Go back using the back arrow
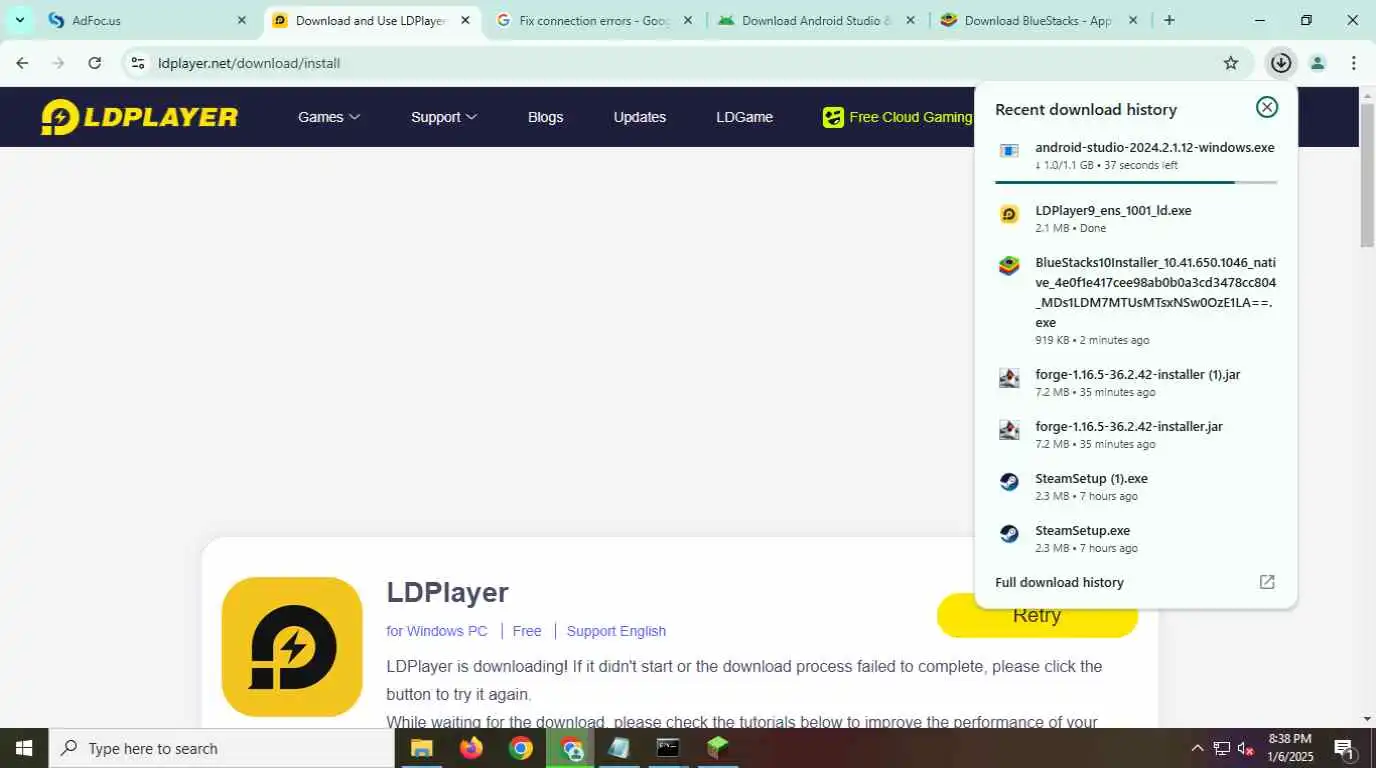The image size is (1376, 768). (x=22, y=63)
